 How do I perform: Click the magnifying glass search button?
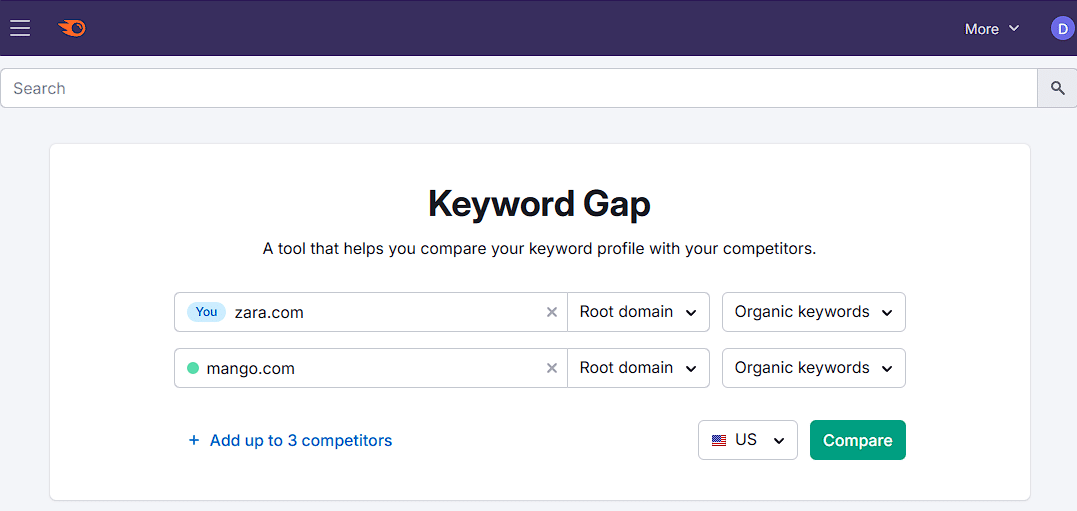(1057, 88)
